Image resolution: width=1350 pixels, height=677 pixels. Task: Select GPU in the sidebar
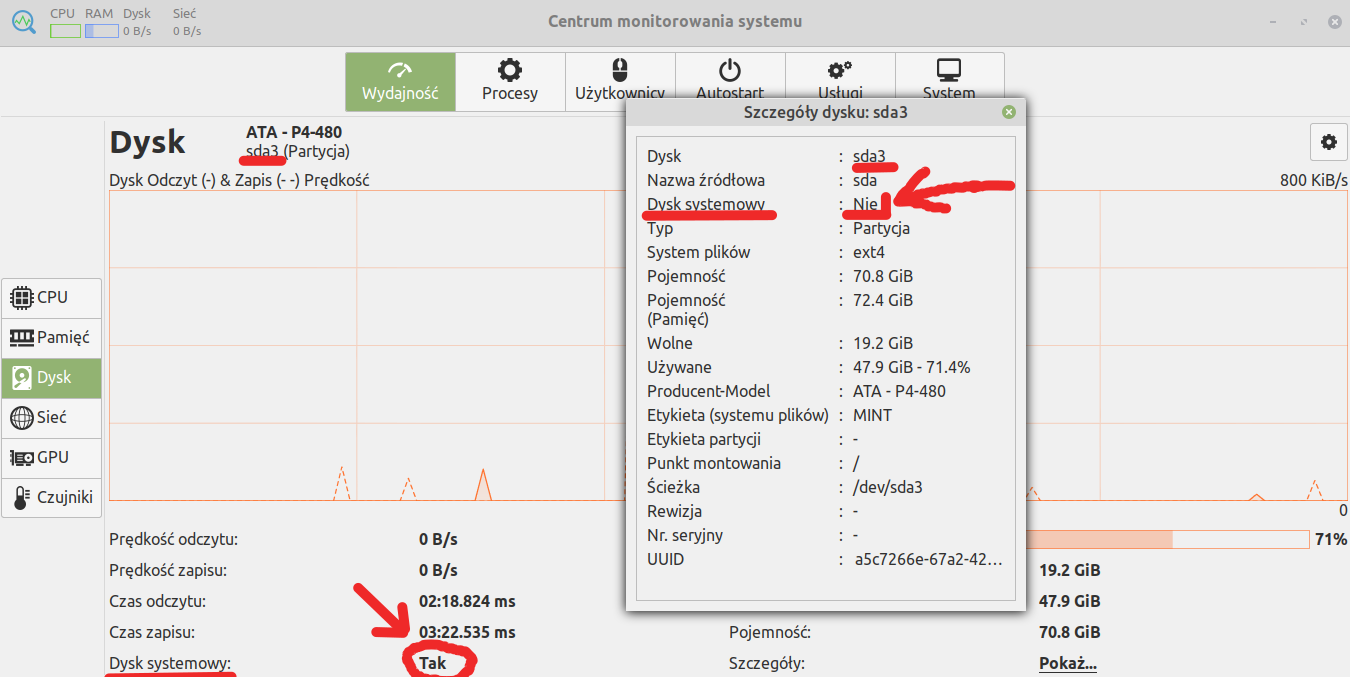52,458
